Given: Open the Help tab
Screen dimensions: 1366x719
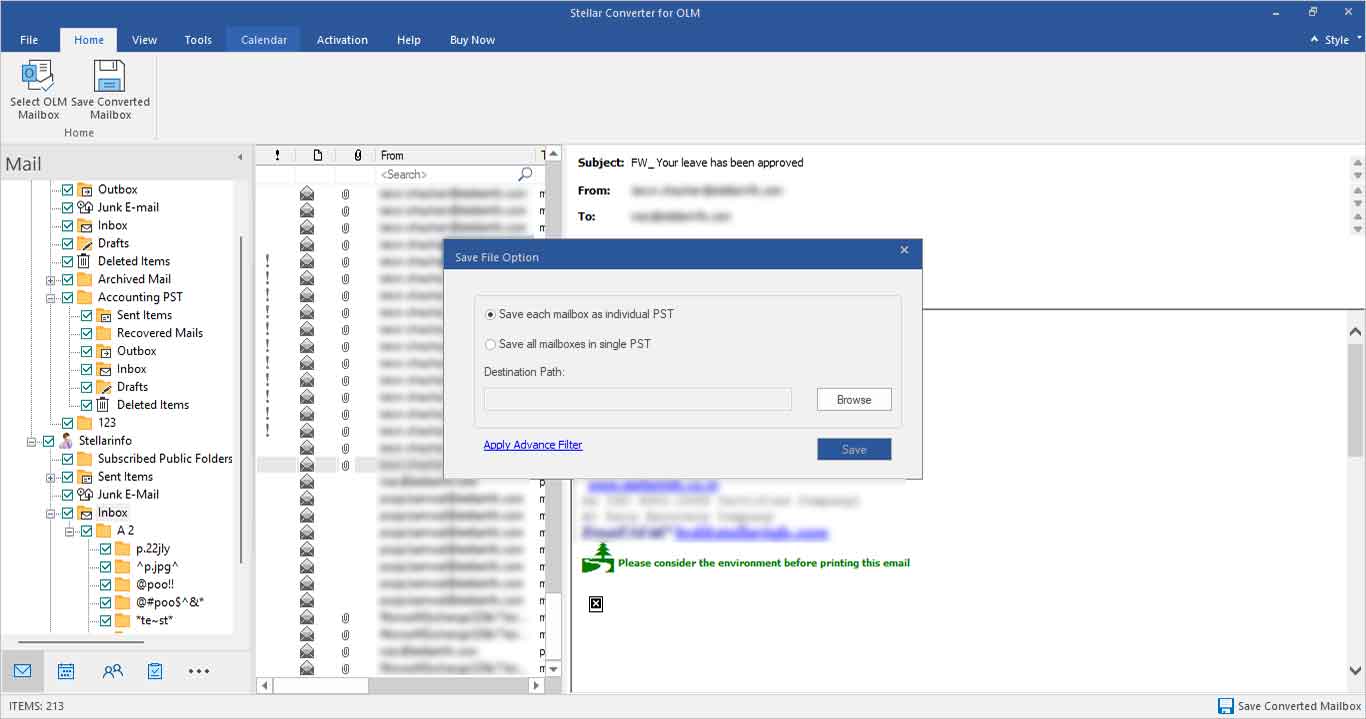Looking at the screenshot, I should 408,40.
